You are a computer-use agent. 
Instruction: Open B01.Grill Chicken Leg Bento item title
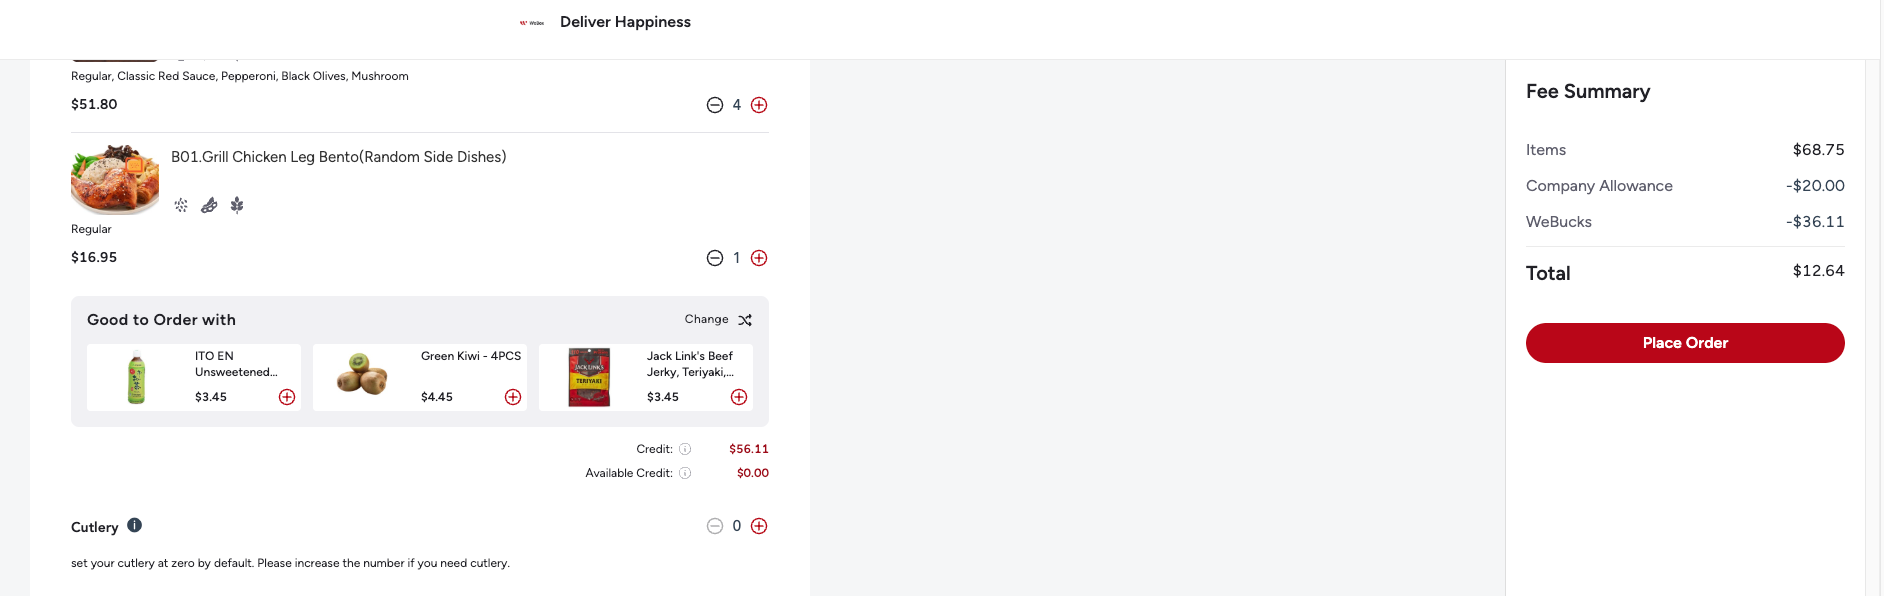(x=338, y=157)
